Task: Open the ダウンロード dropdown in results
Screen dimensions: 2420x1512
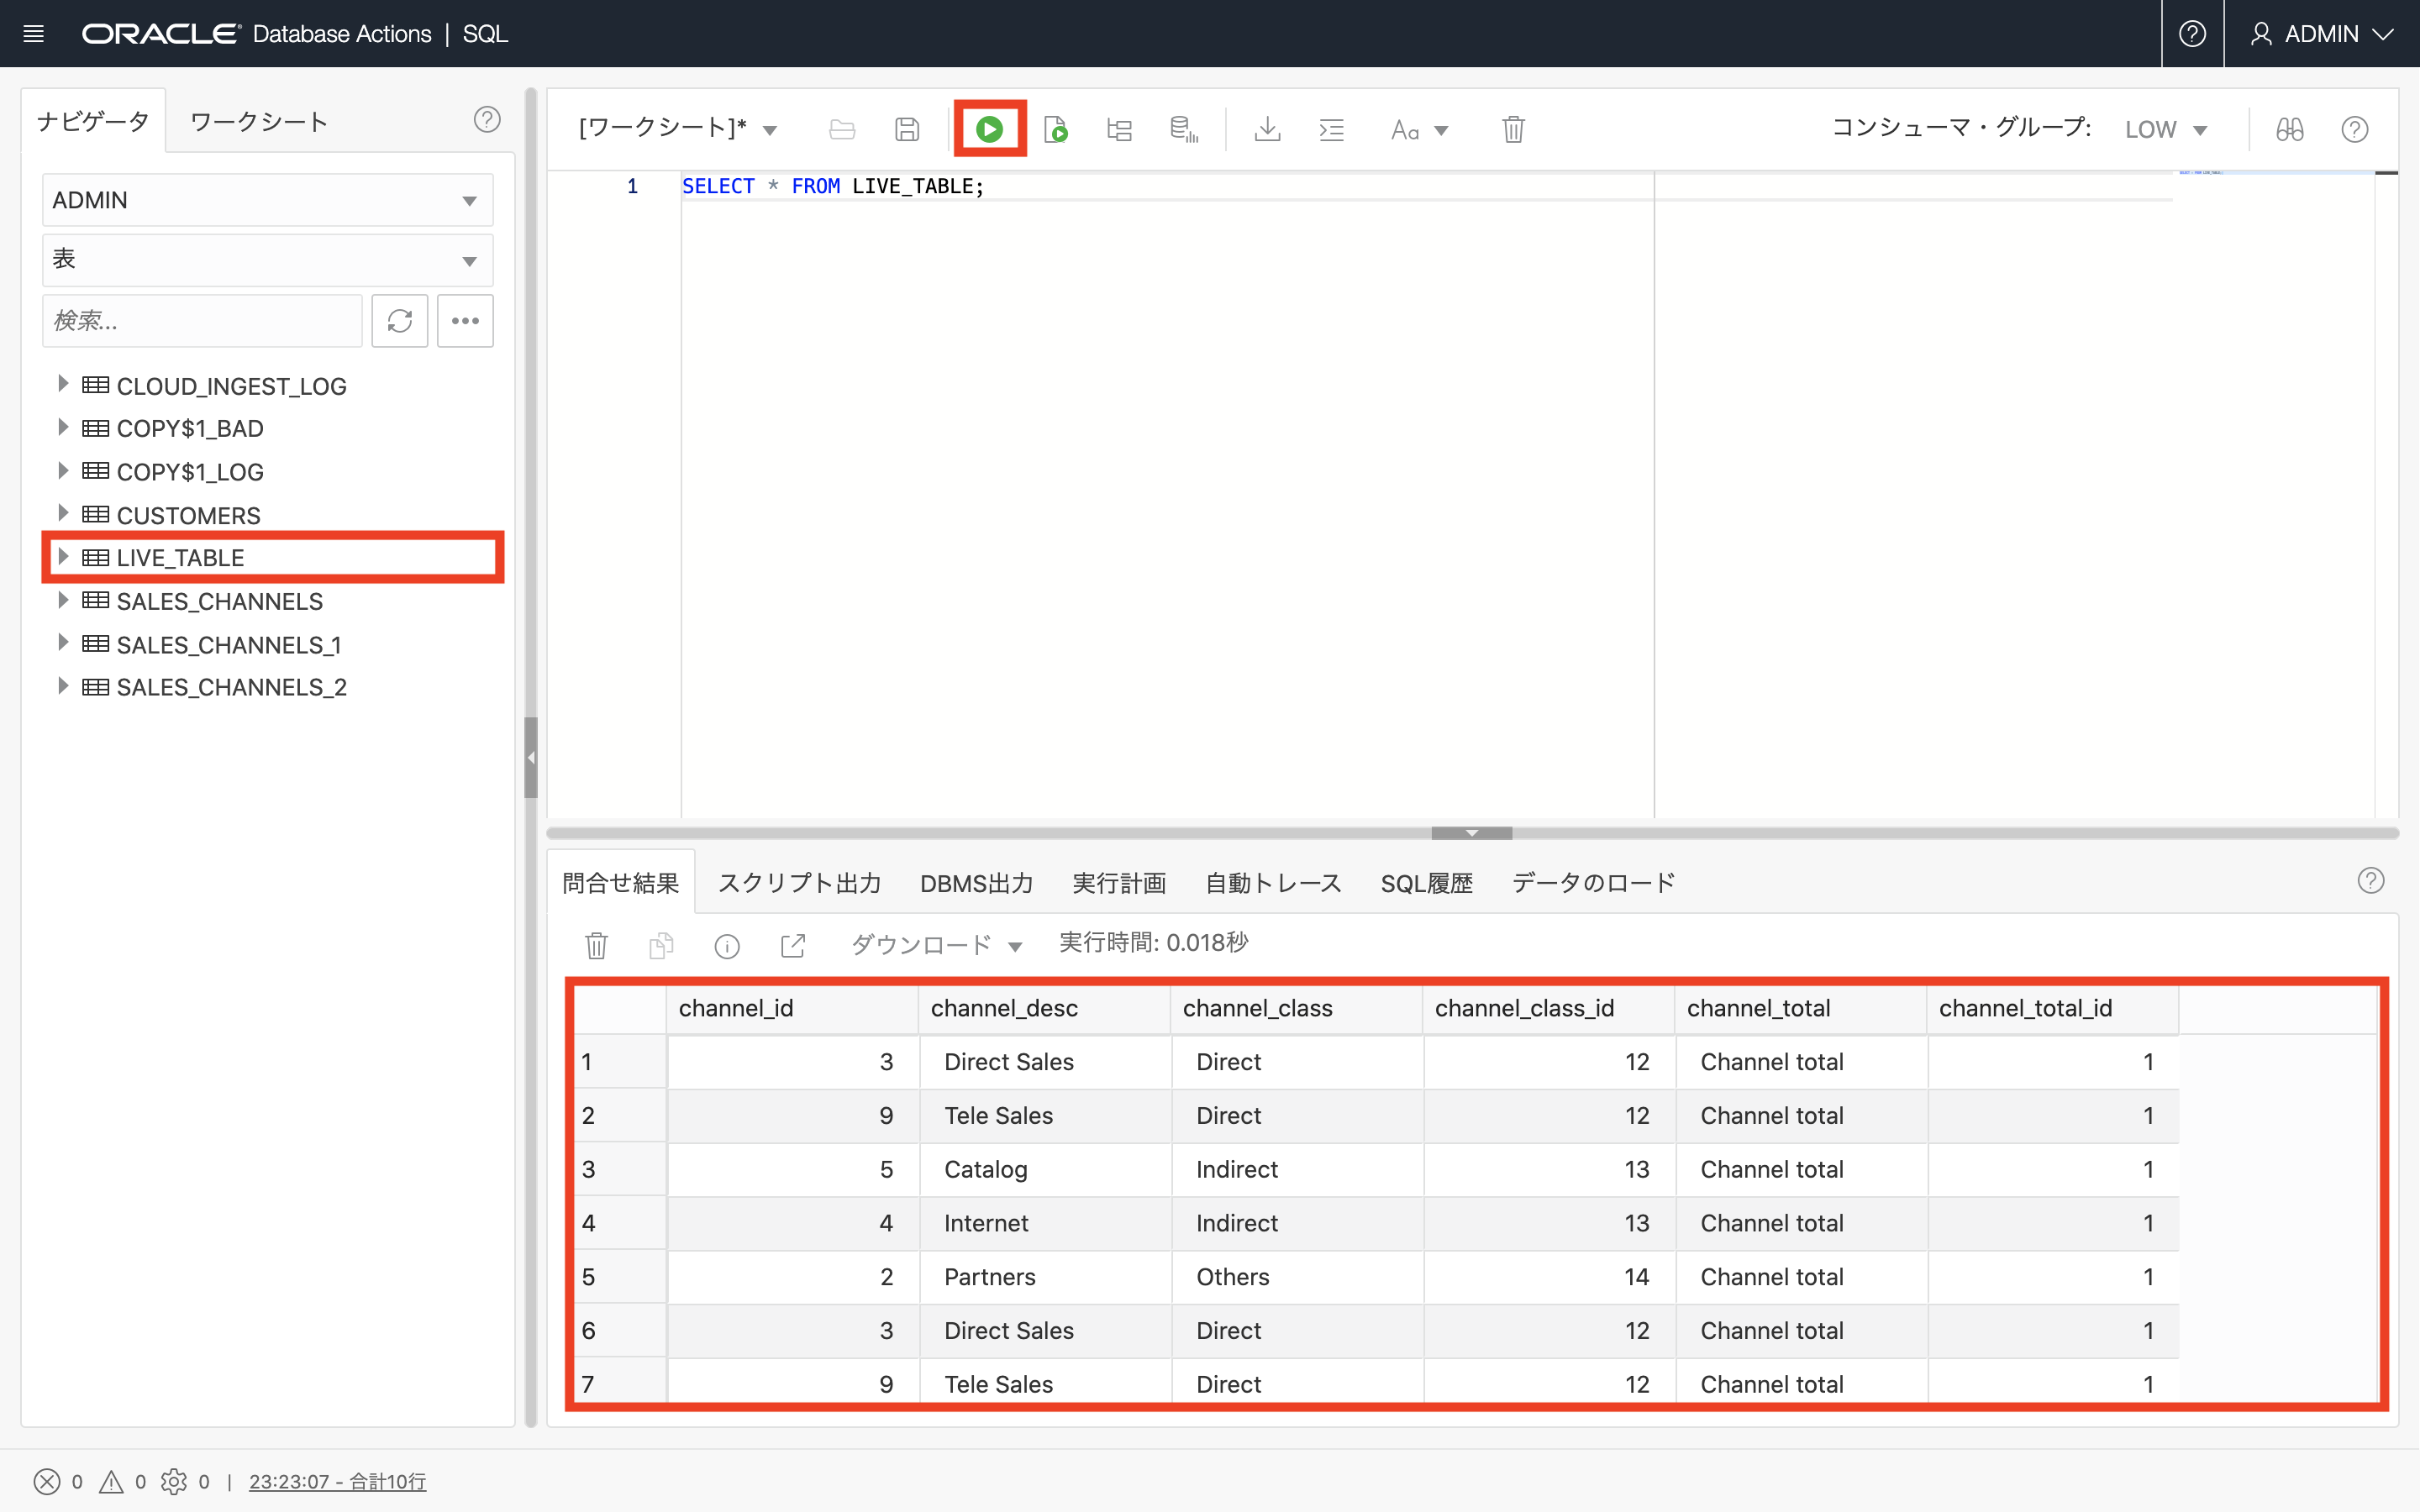Action: click(x=936, y=945)
